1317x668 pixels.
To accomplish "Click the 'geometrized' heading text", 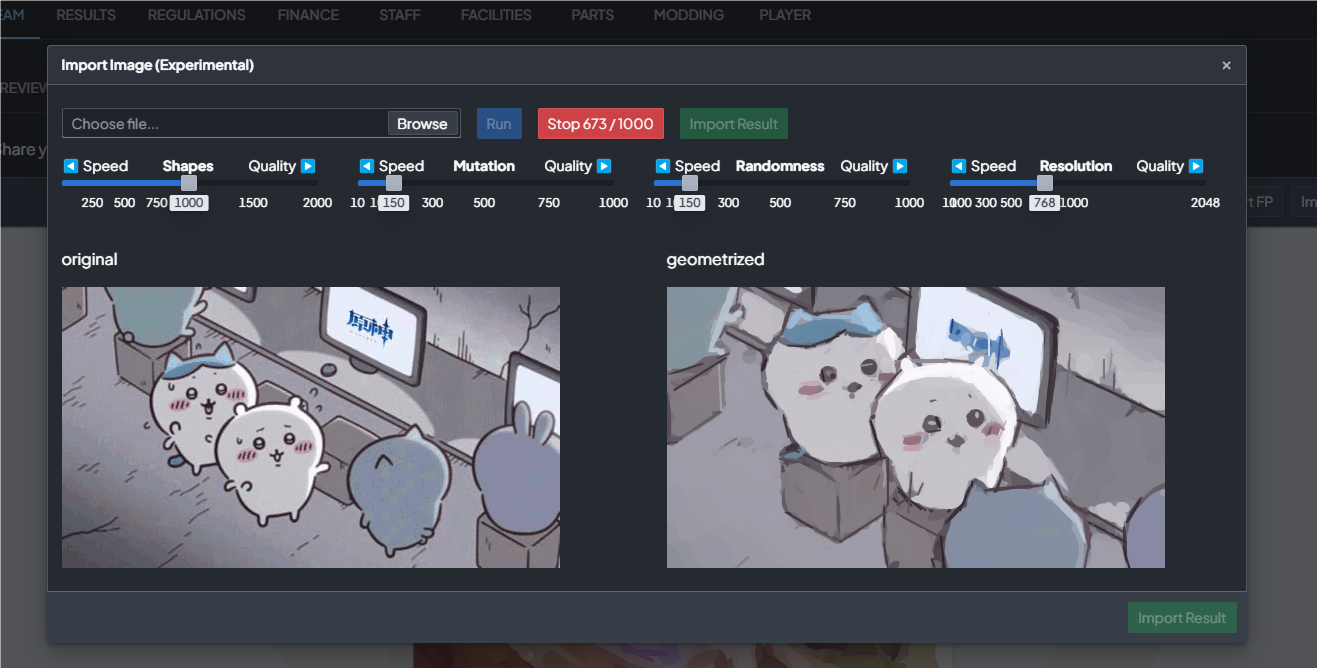I will click(715, 260).
